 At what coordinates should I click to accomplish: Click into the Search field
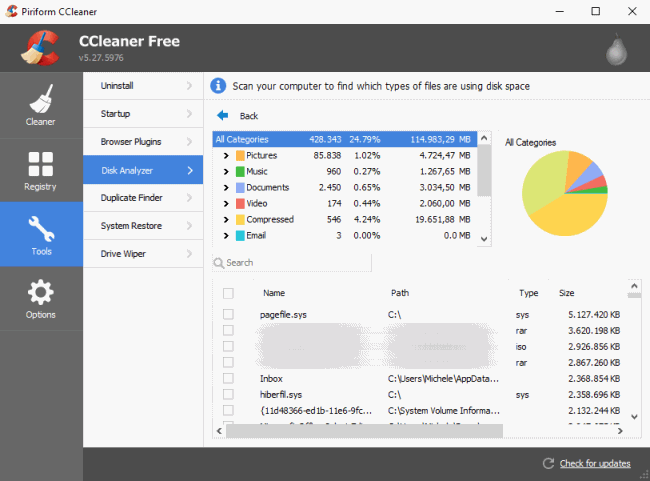click(292, 263)
